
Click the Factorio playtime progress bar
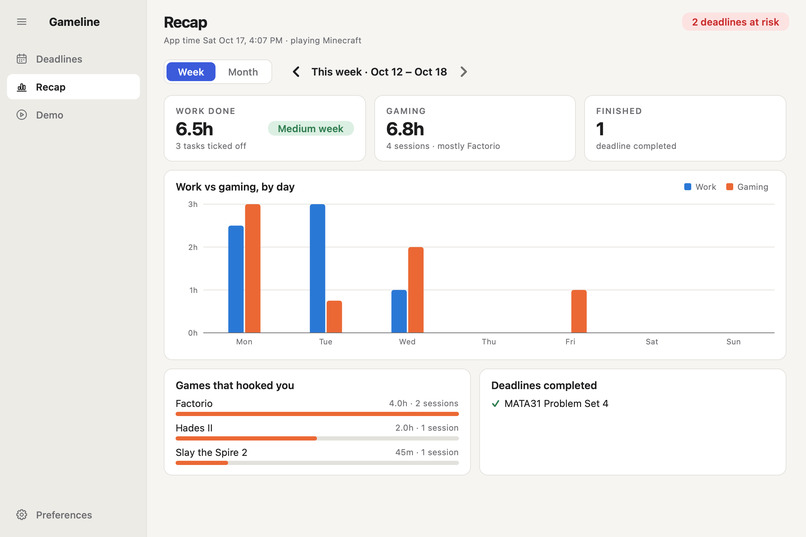(317, 414)
